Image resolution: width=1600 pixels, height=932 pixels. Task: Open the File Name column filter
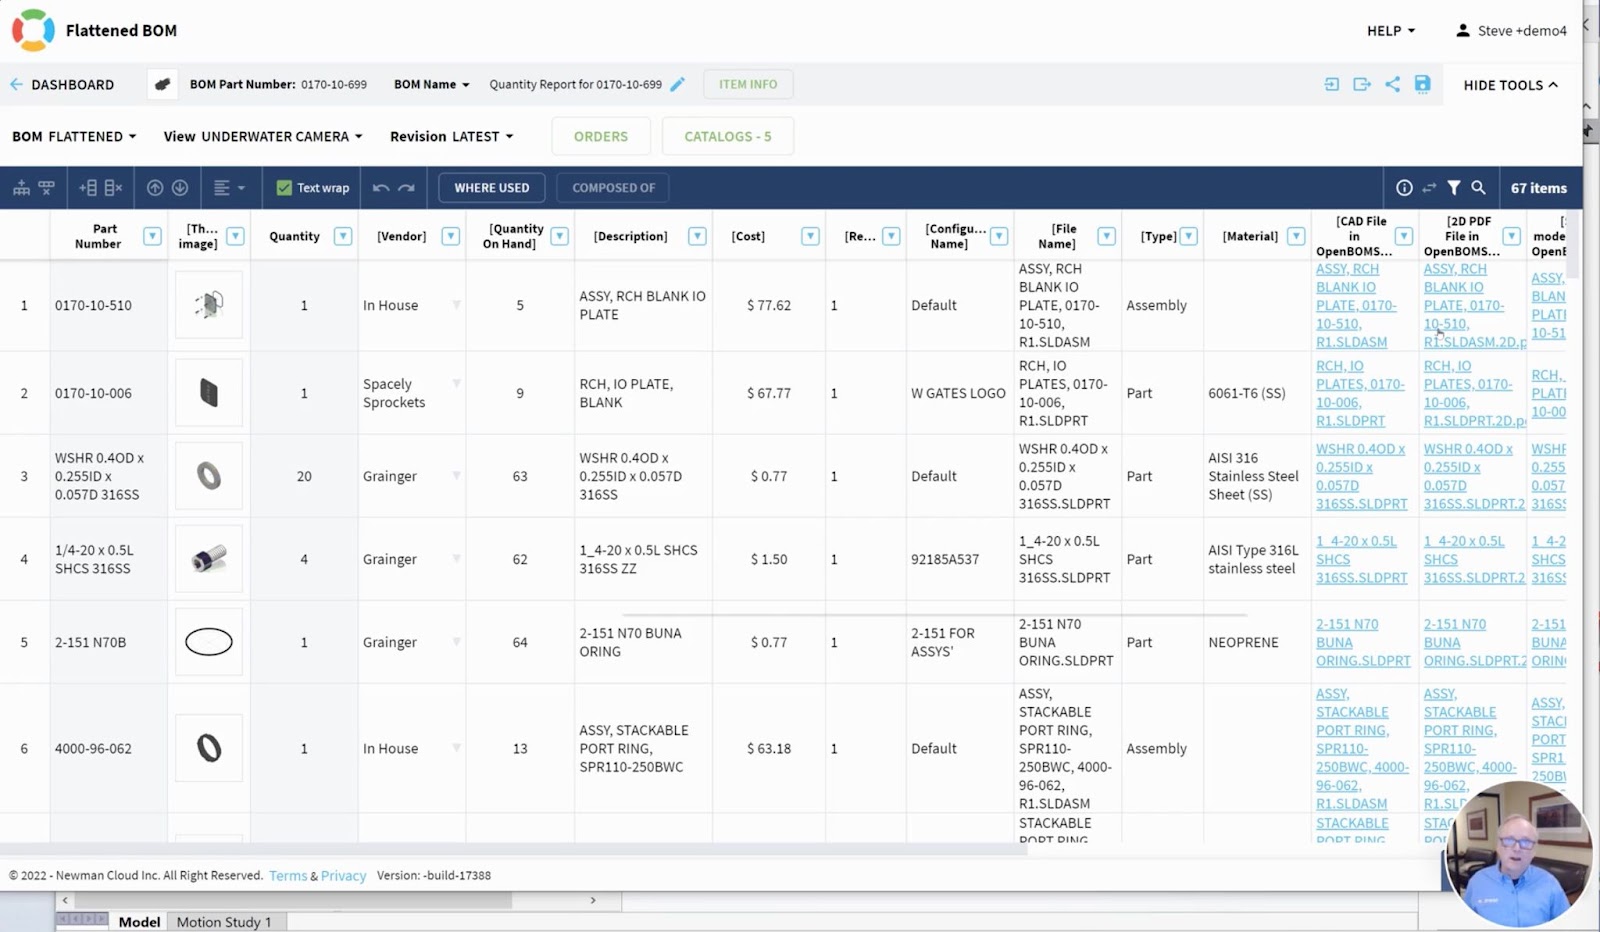coord(1107,237)
